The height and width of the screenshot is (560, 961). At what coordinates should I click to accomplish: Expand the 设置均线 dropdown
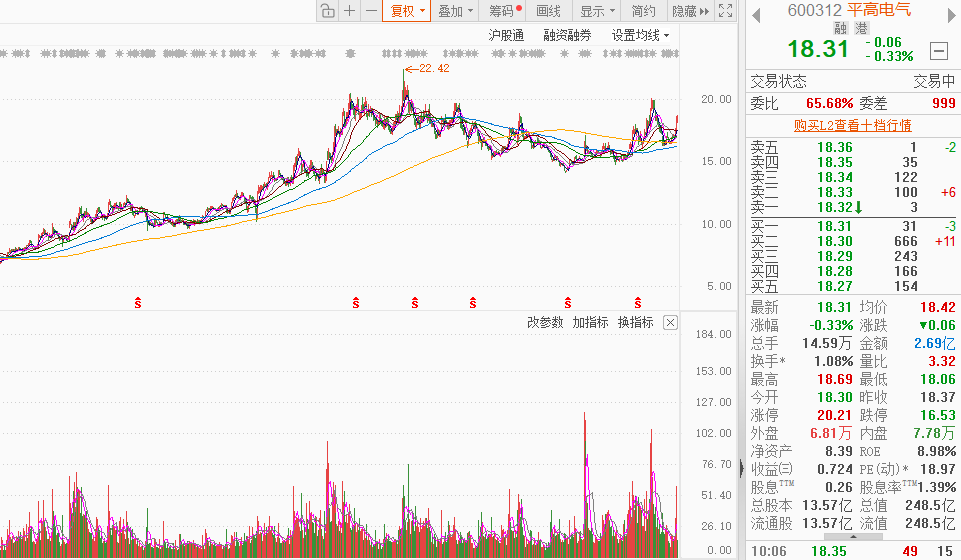point(640,36)
